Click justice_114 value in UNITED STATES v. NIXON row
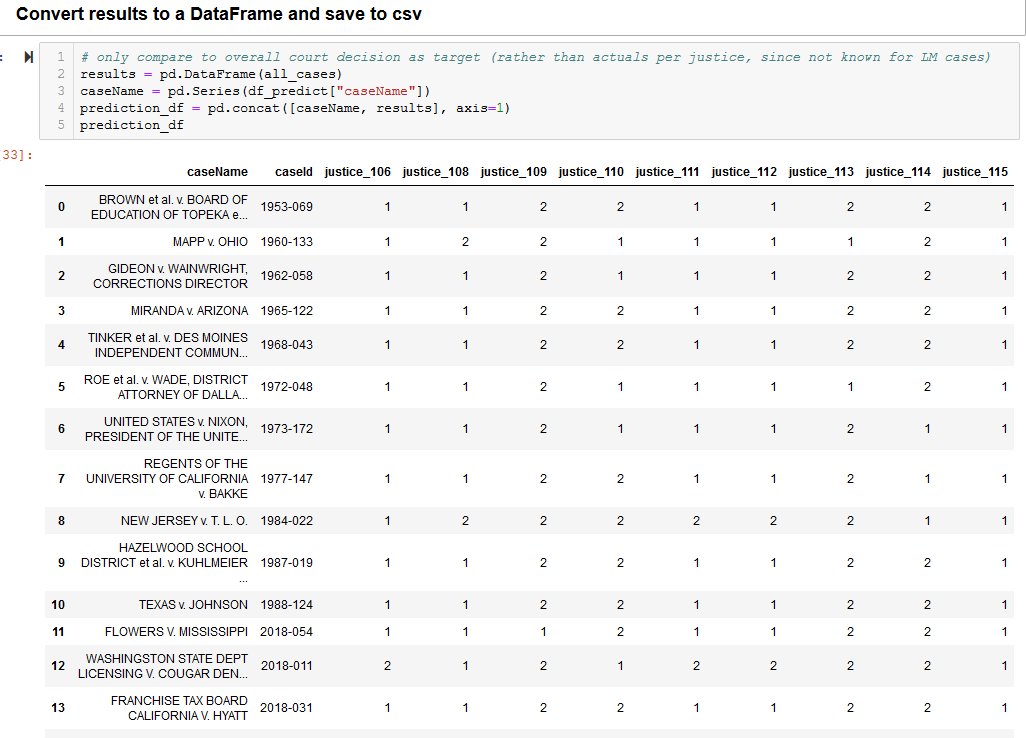The width and height of the screenshot is (1026, 738). tap(927, 429)
